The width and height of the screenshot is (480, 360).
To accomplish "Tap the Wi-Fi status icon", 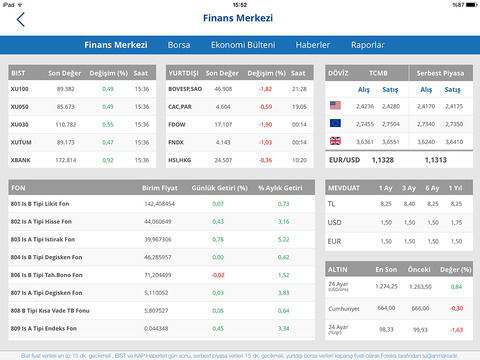I will [x=20, y=5].
